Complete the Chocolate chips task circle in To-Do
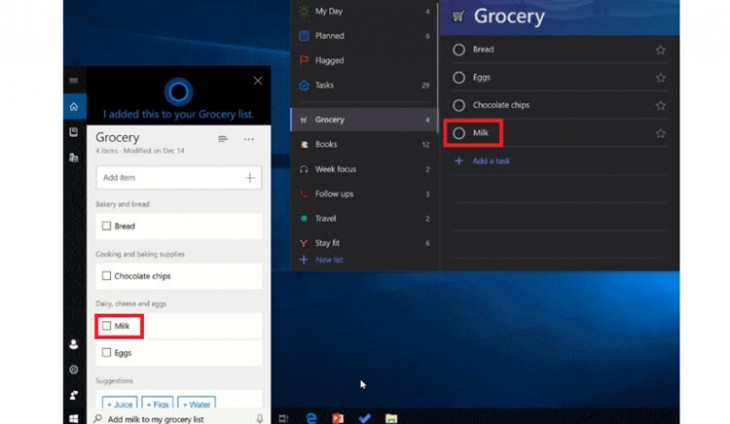 [459, 106]
